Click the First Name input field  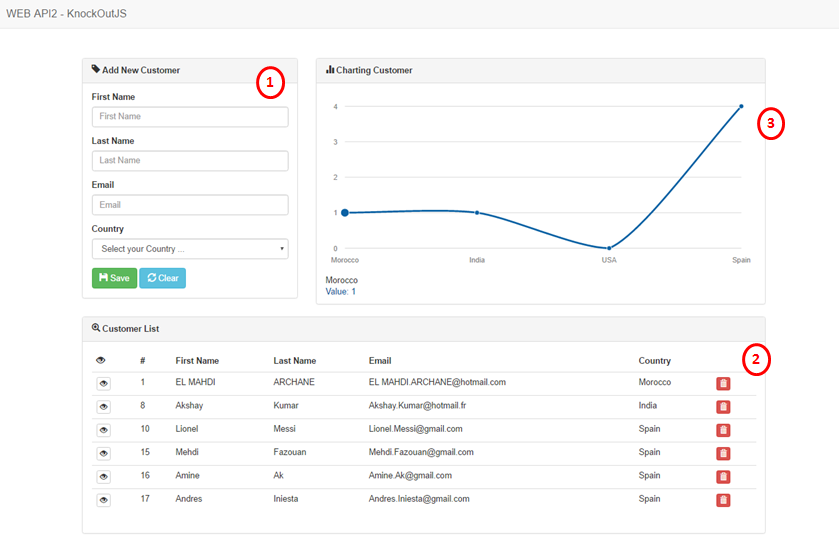coord(190,117)
